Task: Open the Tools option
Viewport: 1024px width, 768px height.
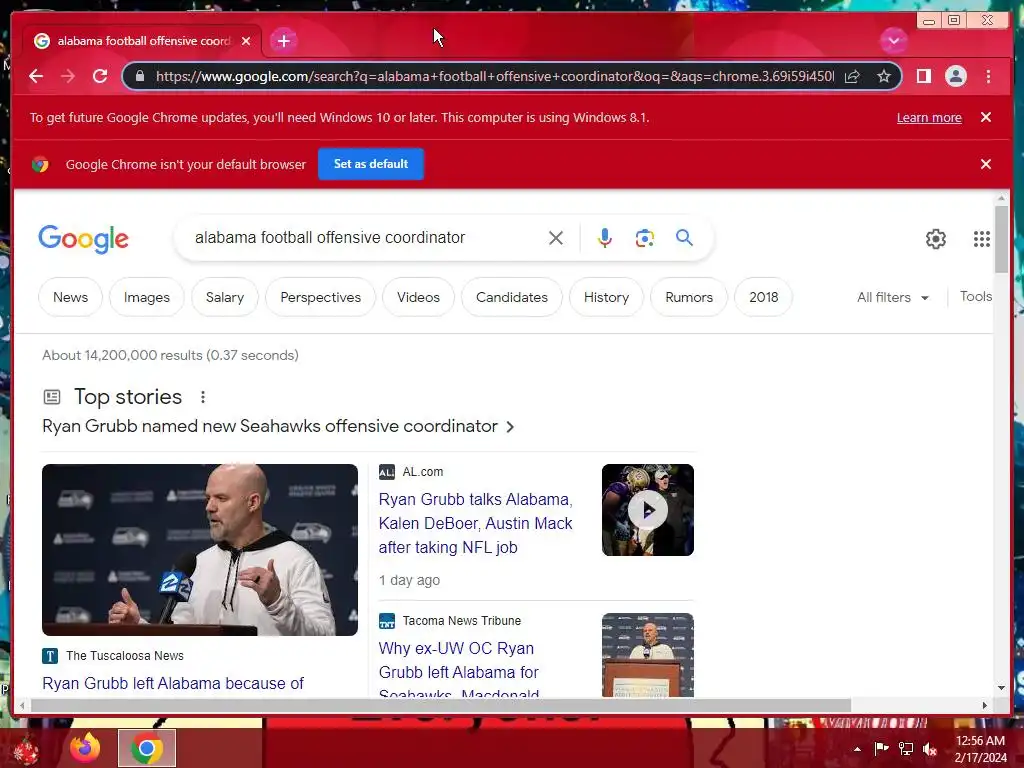Action: tap(975, 296)
